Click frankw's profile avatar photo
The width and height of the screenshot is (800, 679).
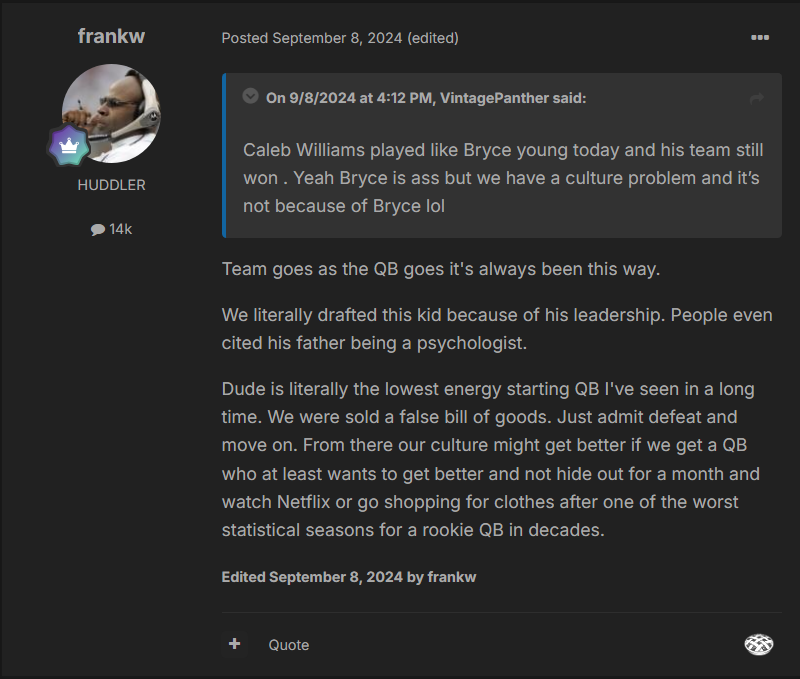pyautogui.click(x=111, y=113)
